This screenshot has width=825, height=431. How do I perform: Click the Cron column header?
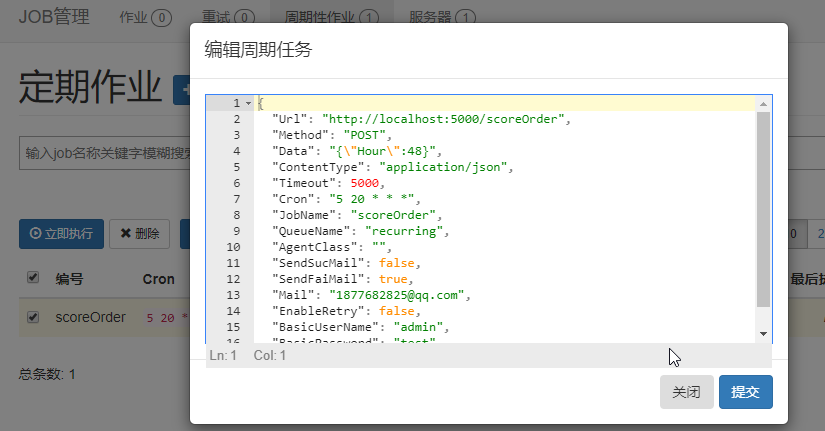pos(158,279)
